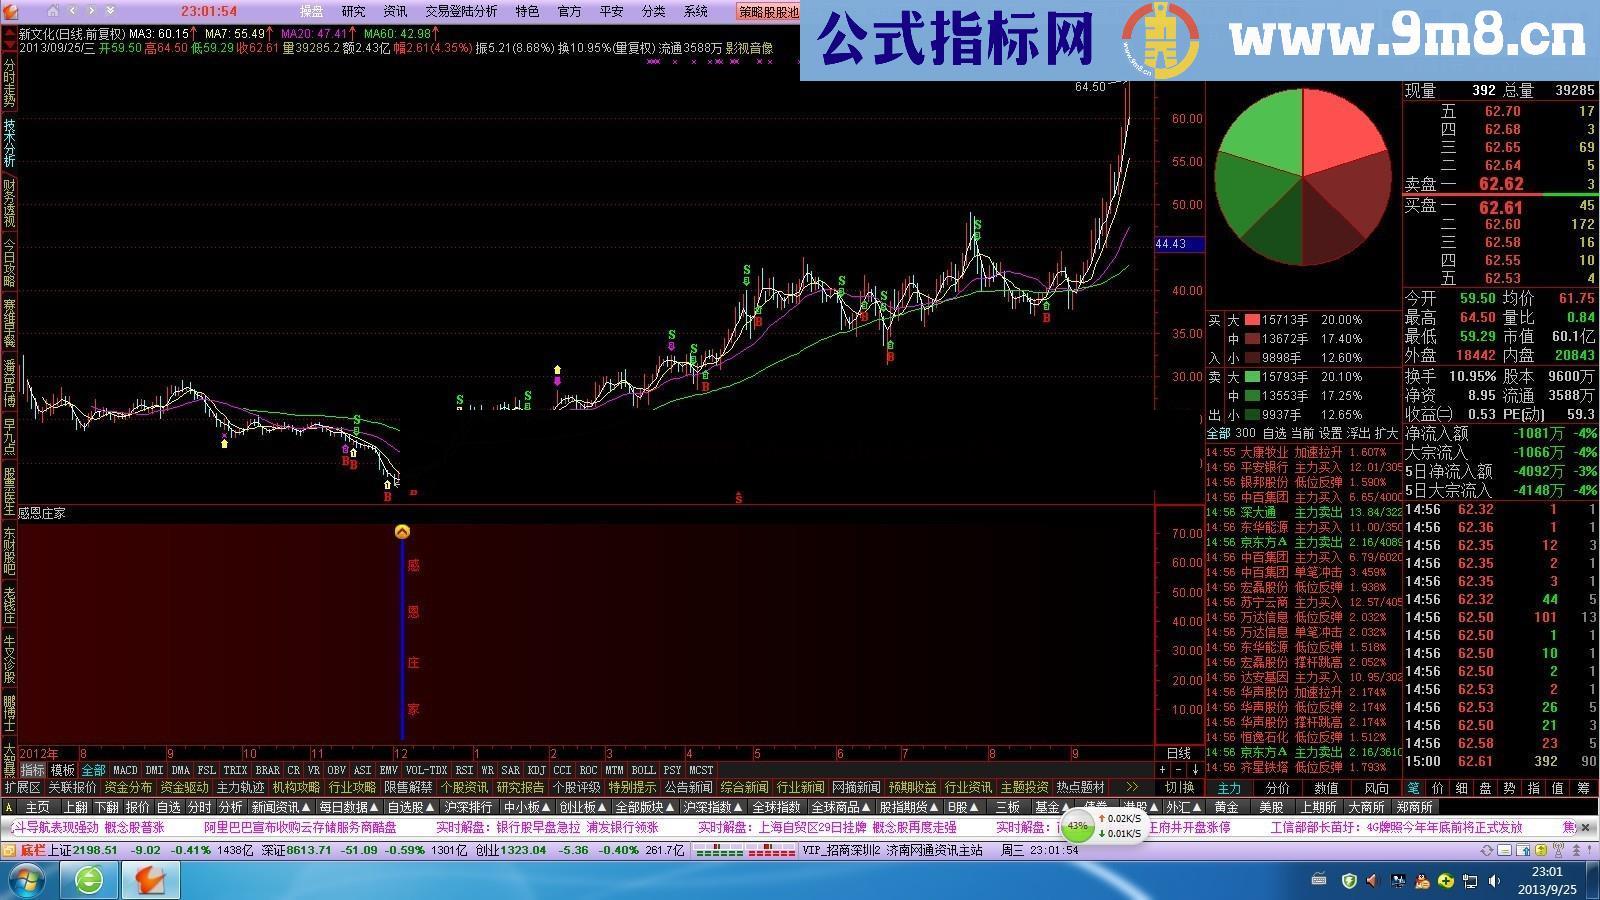Viewport: 1600px width, 900px height.
Task: Select the VOL-TDX indicator
Action: 426,770
